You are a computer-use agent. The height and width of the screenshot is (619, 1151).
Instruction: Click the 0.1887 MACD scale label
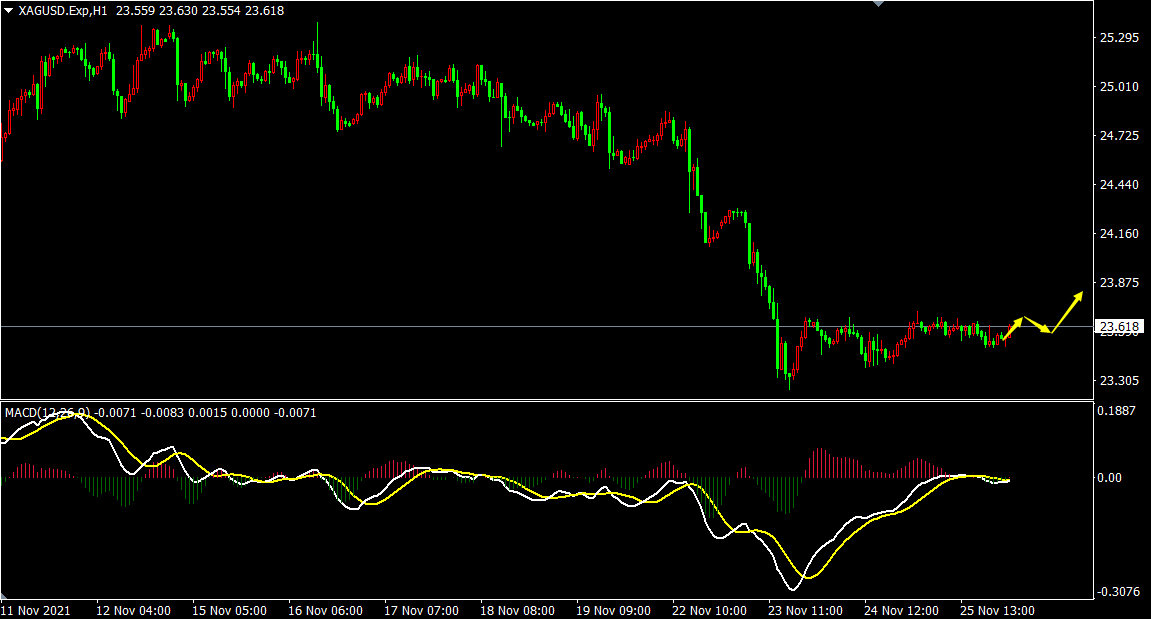tap(1117, 410)
